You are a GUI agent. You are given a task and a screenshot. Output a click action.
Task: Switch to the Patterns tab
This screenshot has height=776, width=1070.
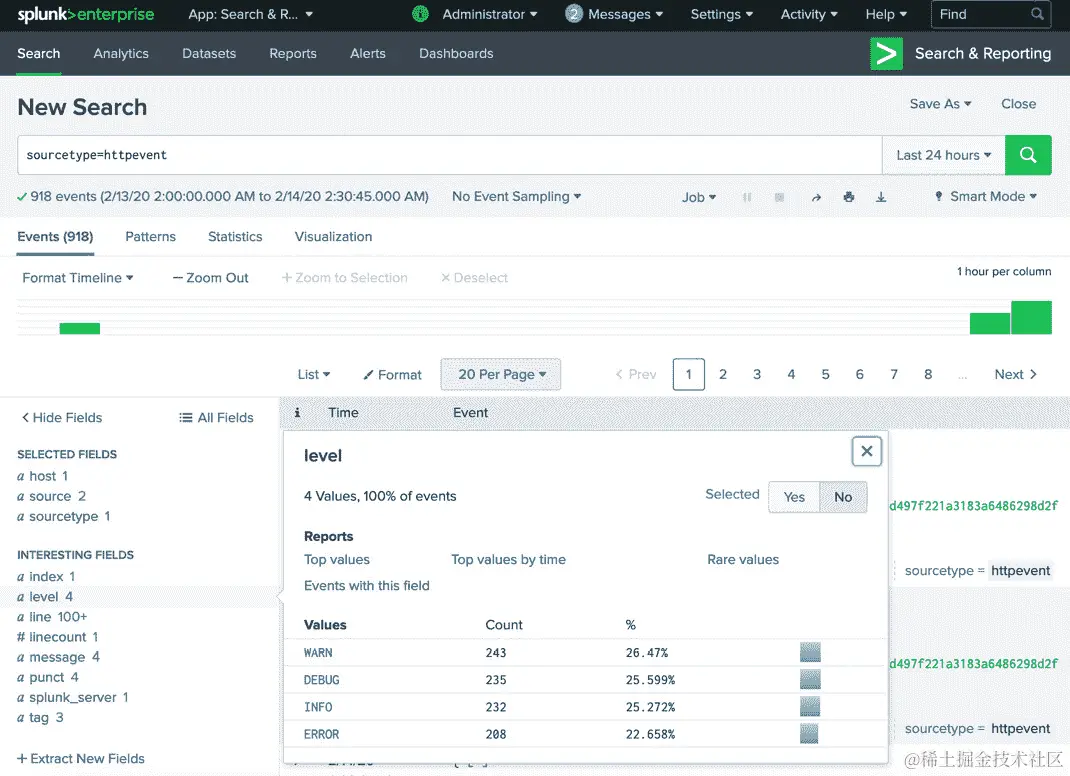[150, 237]
